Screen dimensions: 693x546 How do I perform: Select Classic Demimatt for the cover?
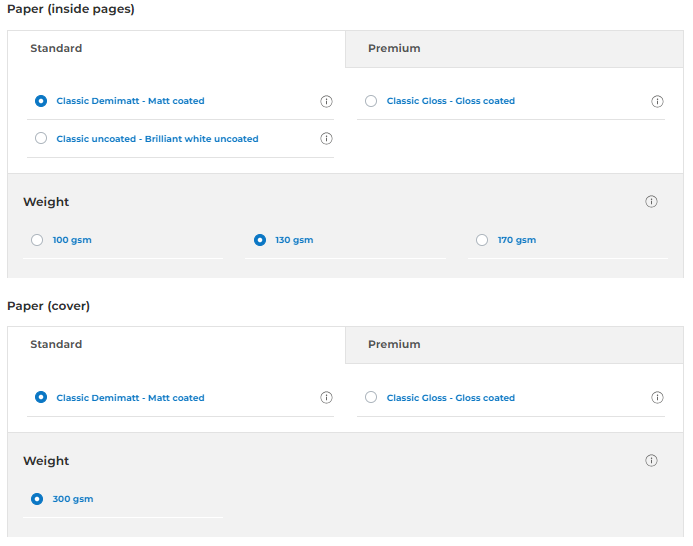coord(41,398)
